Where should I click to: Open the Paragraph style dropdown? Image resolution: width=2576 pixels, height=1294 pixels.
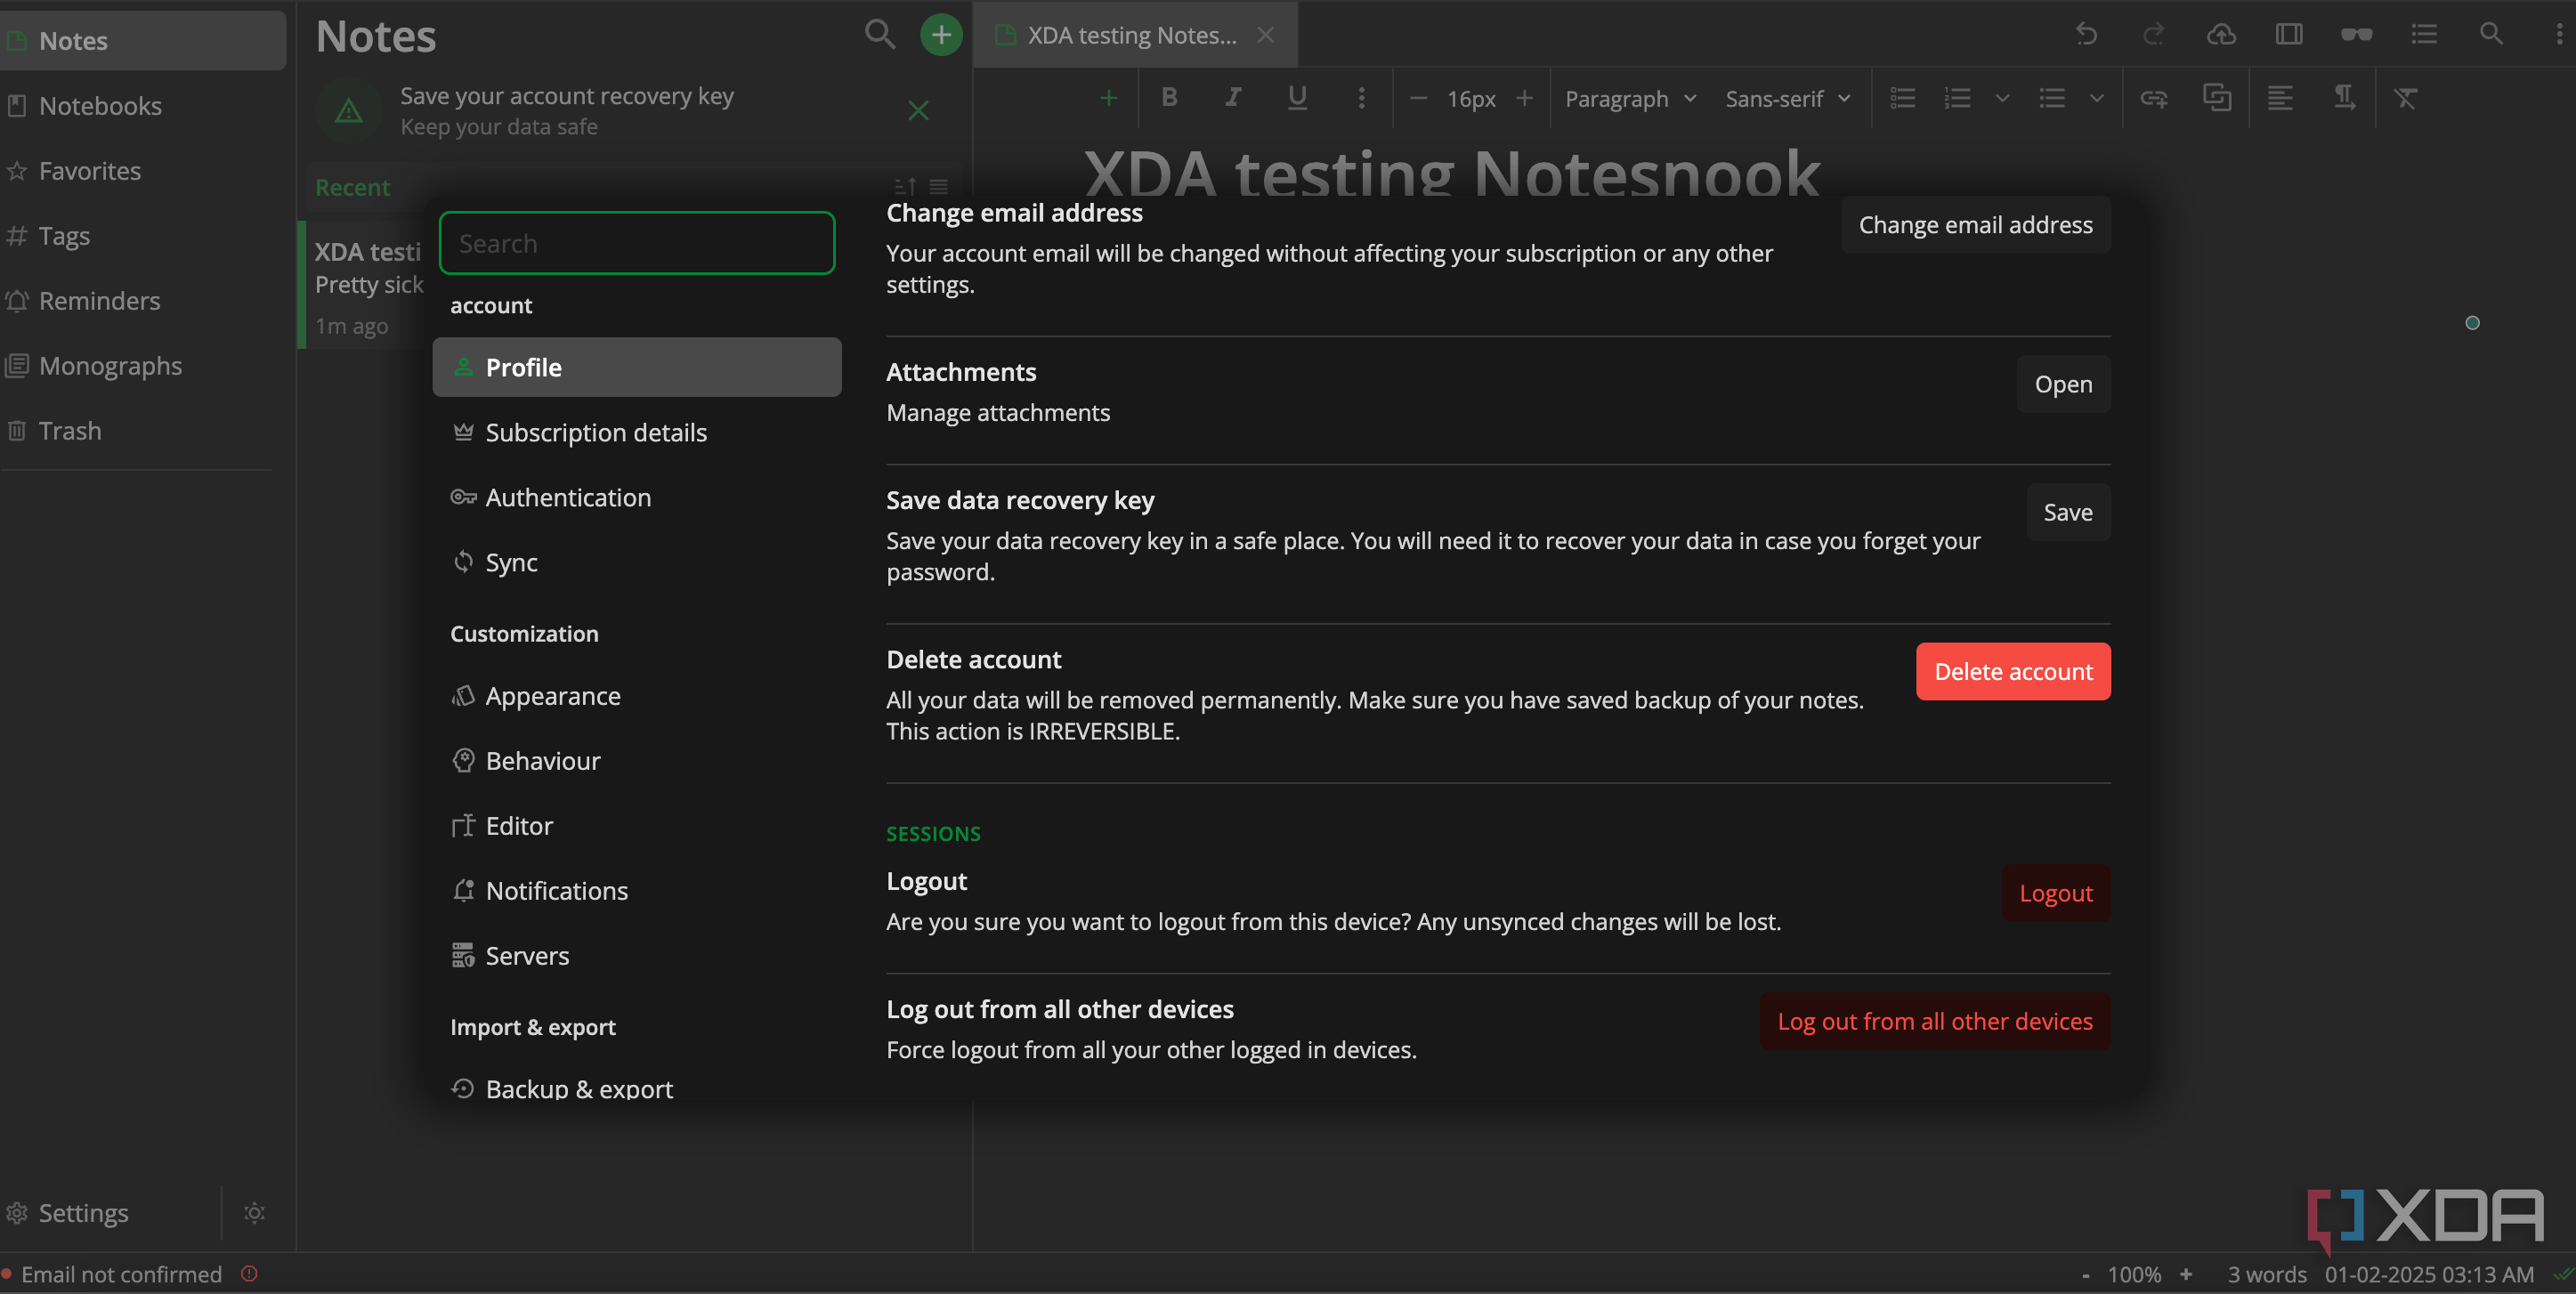(x=1629, y=98)
